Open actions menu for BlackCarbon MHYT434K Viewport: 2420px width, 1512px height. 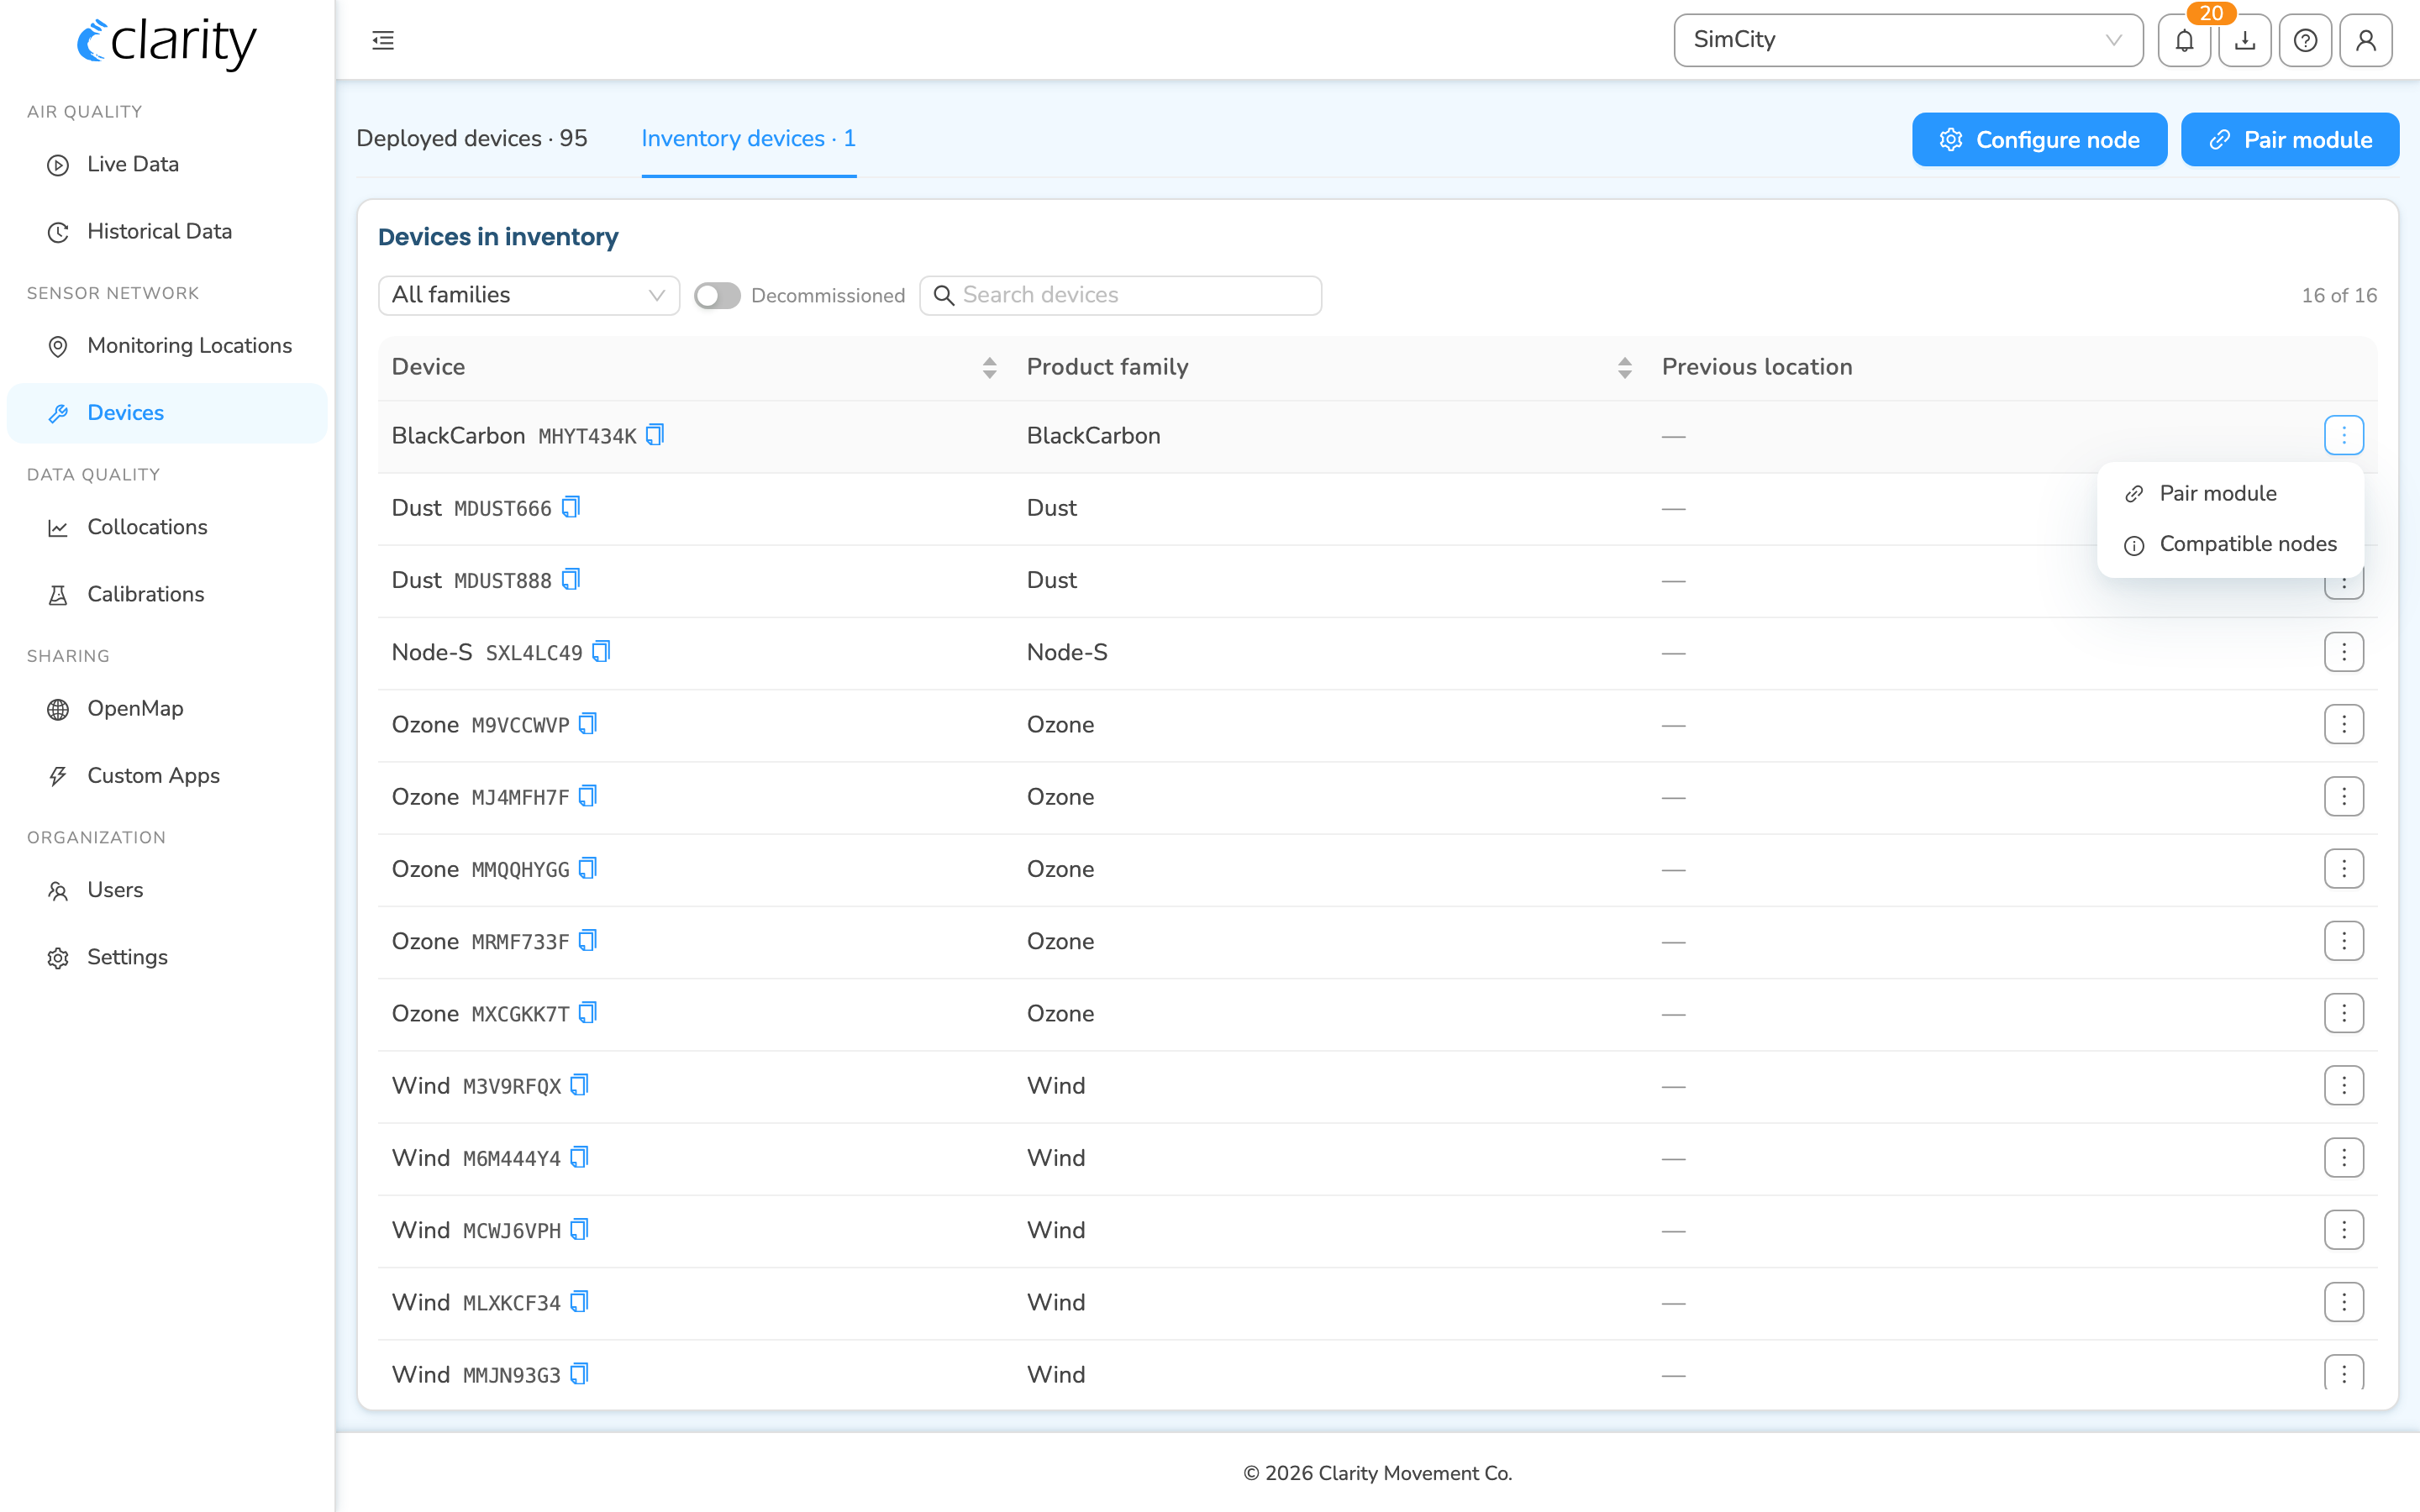(2344, 435)
